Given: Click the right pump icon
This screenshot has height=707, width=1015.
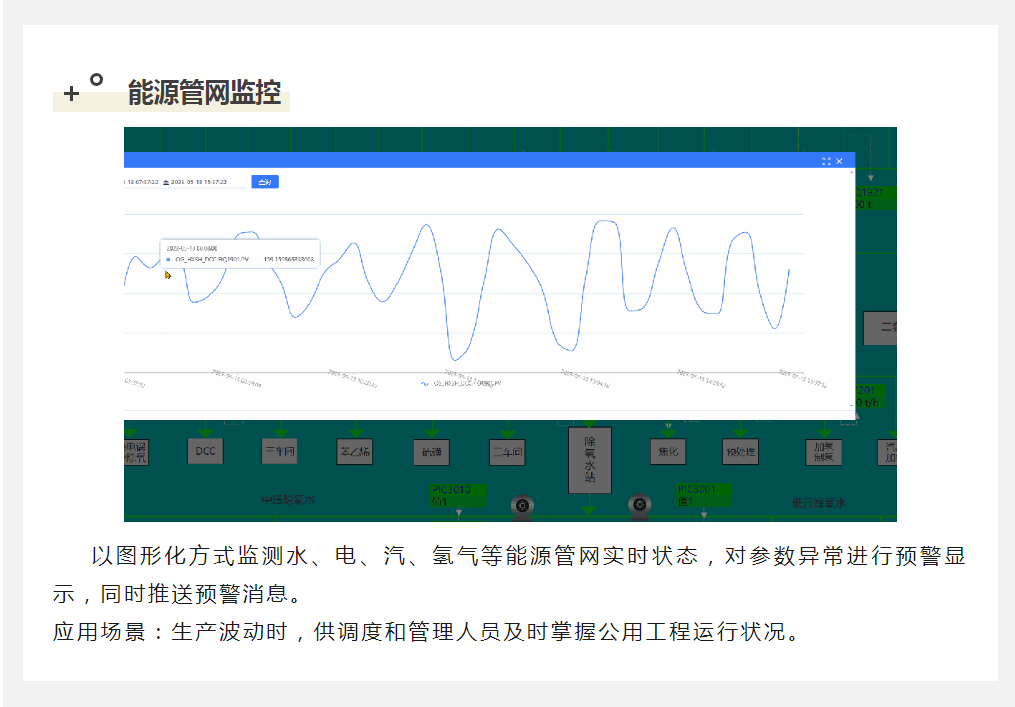Looking at the screenshot, I should coord(639,506).
